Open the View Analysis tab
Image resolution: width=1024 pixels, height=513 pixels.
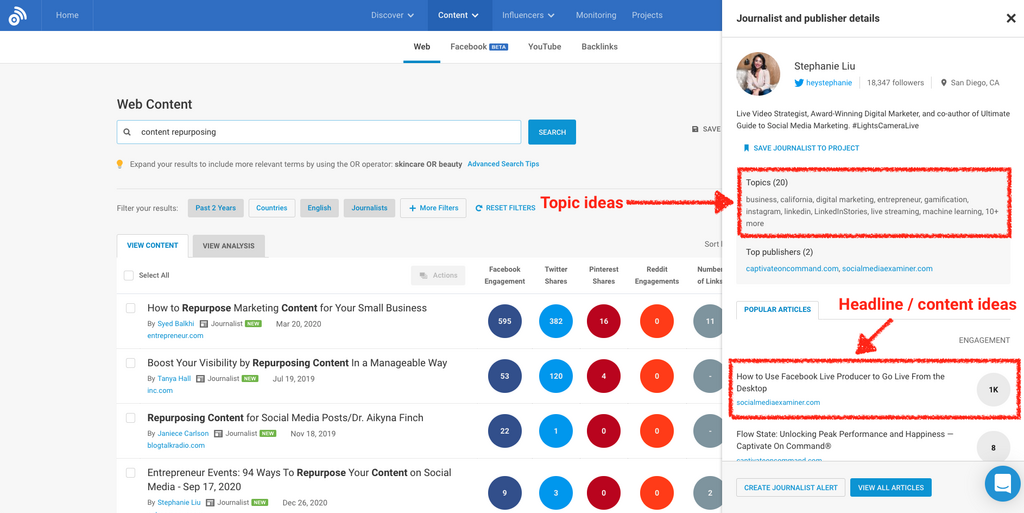[x=228, y=246]
